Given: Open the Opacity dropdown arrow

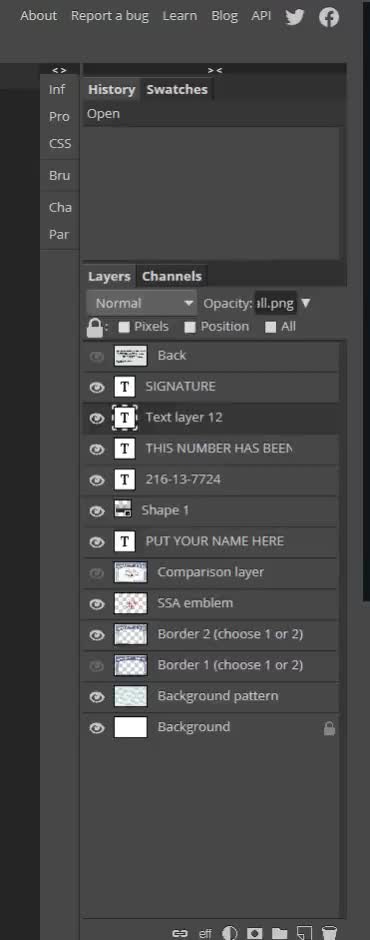Looking at the screenshot, I should tap(305, 303).
